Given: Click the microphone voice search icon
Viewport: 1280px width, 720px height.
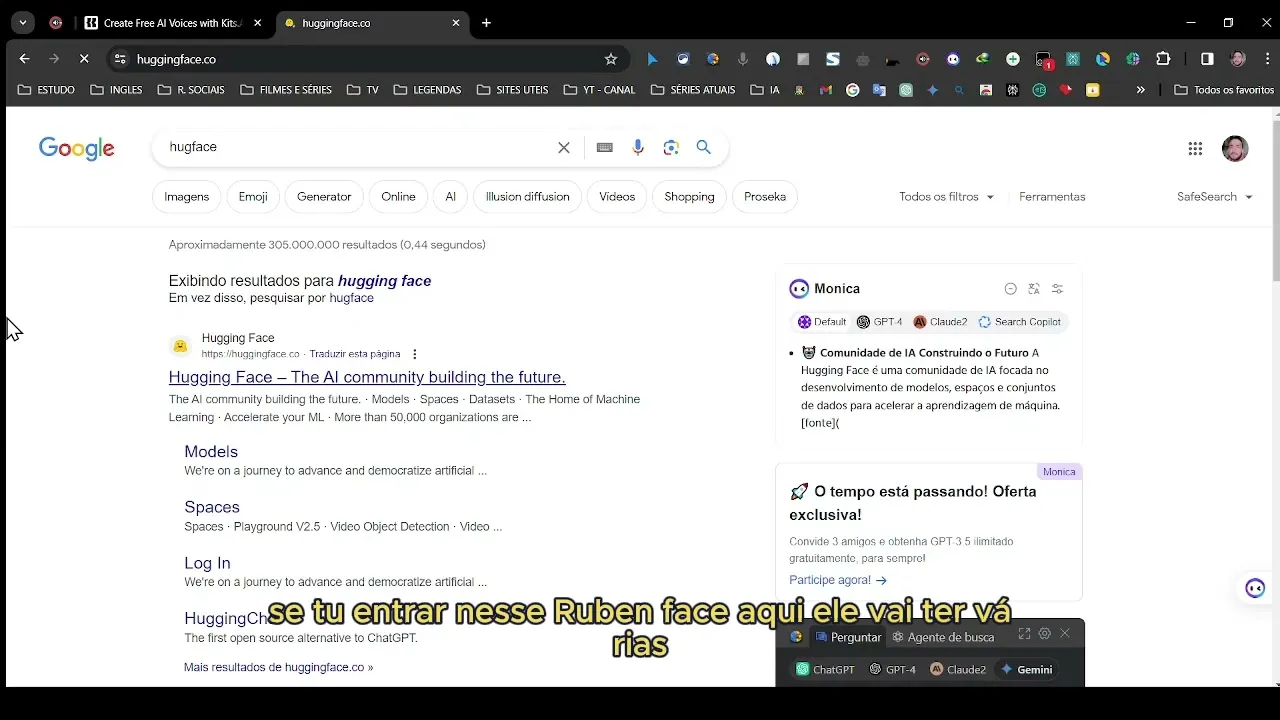Looking at the screenshot, I should coord(638,147).
